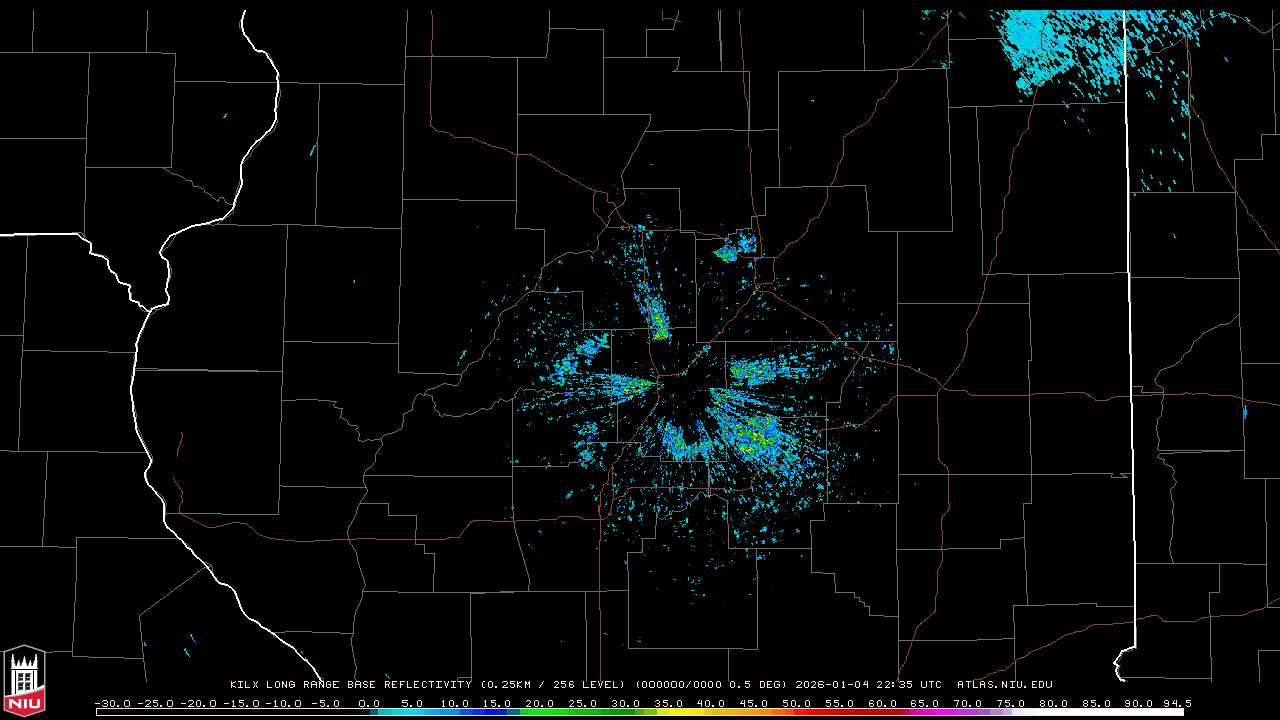Click the blue 15.0 dBZ color on scale

[x=497, y=712]
